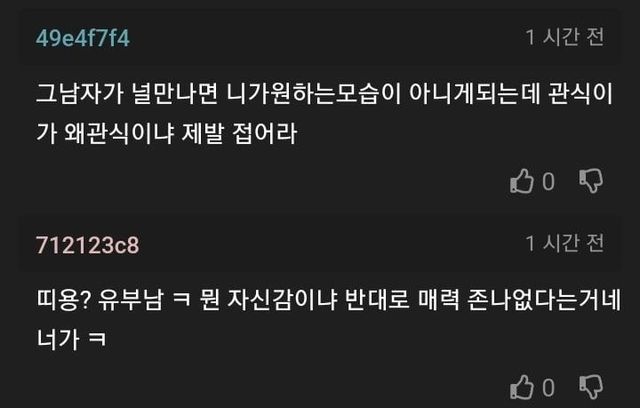Click the '1 시간 전' timestamp on 49e4f7f4's comment
The image size is (640, 408).
click(x=565, y=37)
